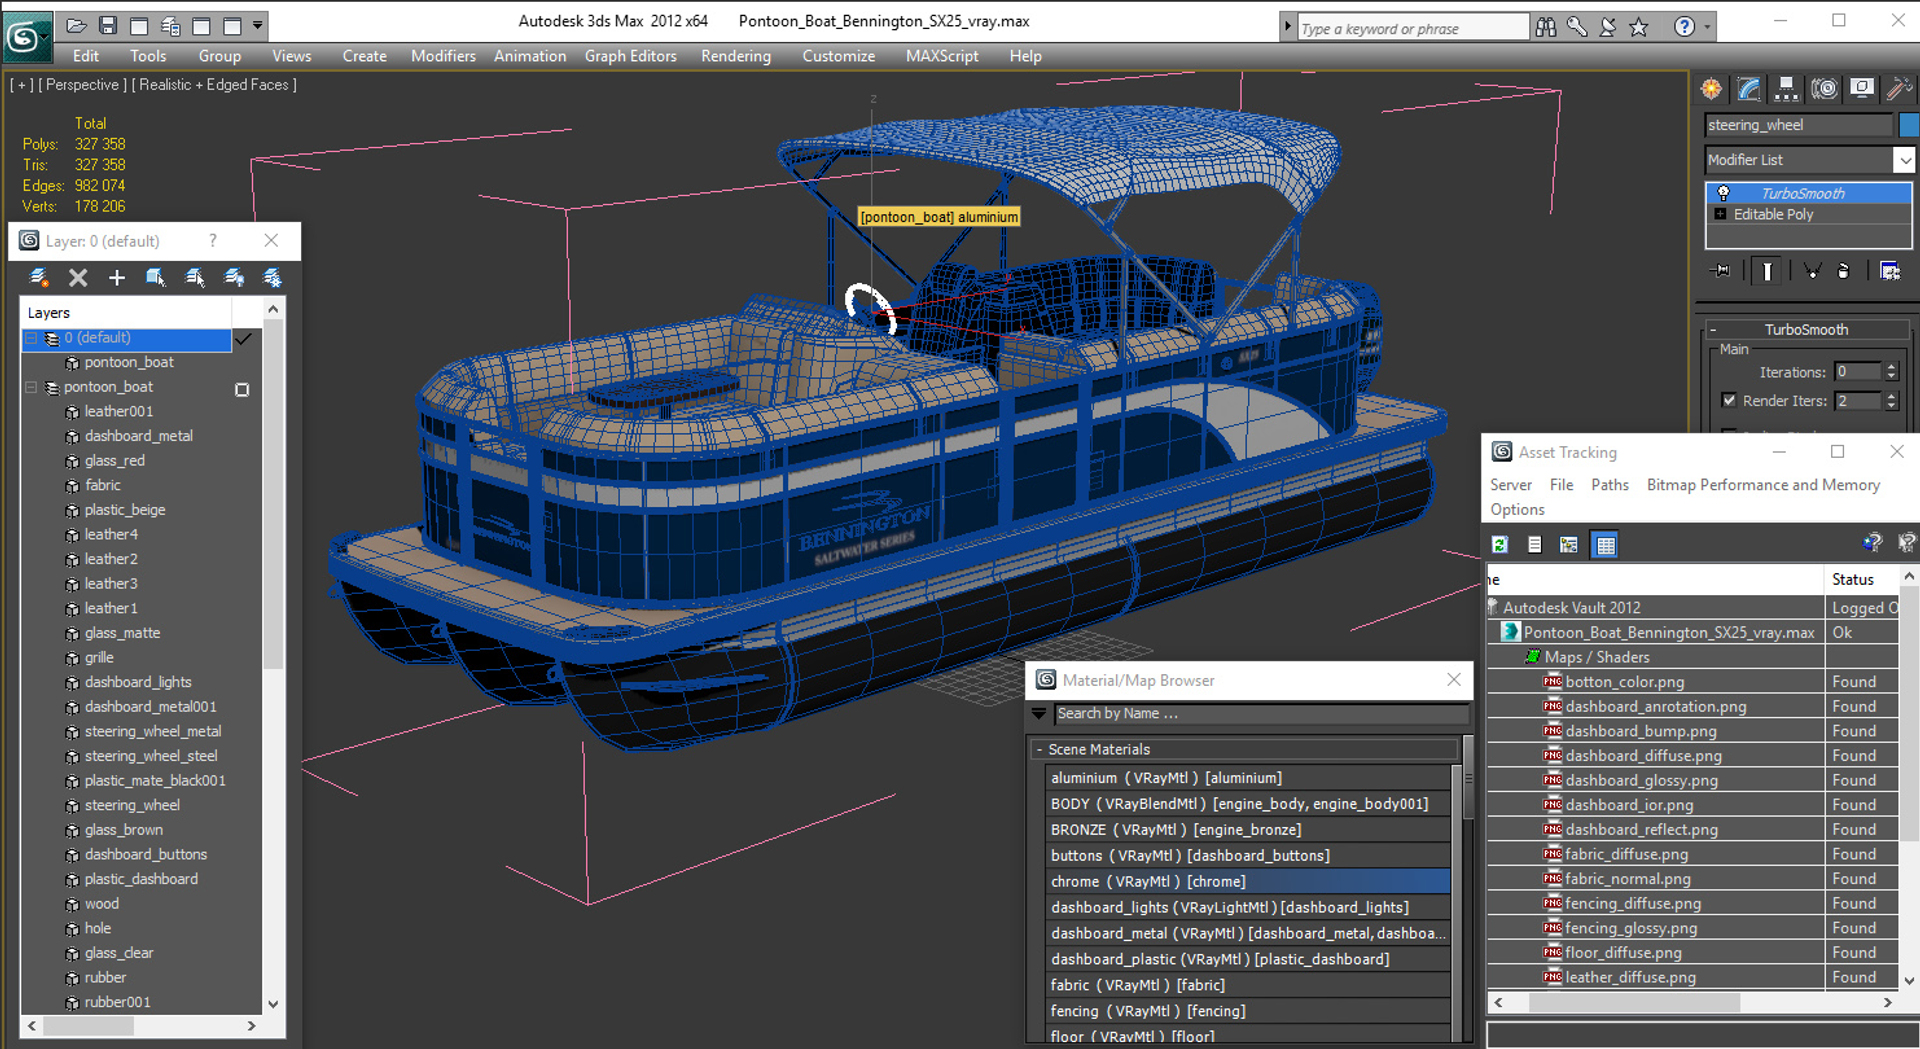Select steering_wheel object in layers
The image size is (1920, 1049).
tap(132, 805)
